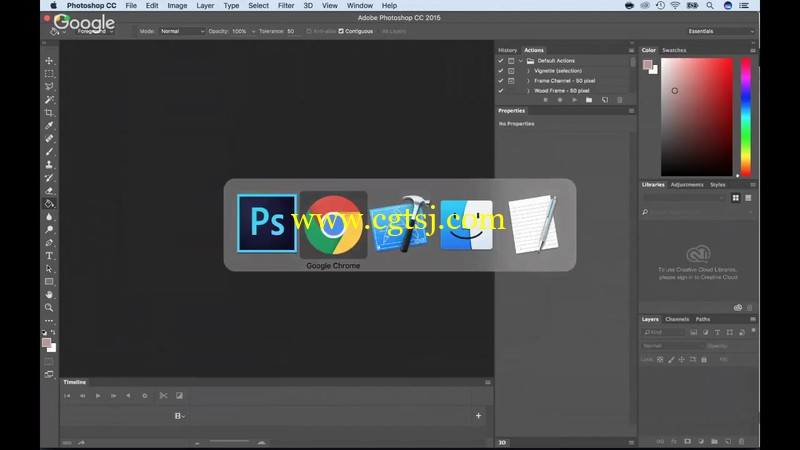Select the Pen tool
The height and width of the screenshot is (450, 800).
click(x=49, y=243)
